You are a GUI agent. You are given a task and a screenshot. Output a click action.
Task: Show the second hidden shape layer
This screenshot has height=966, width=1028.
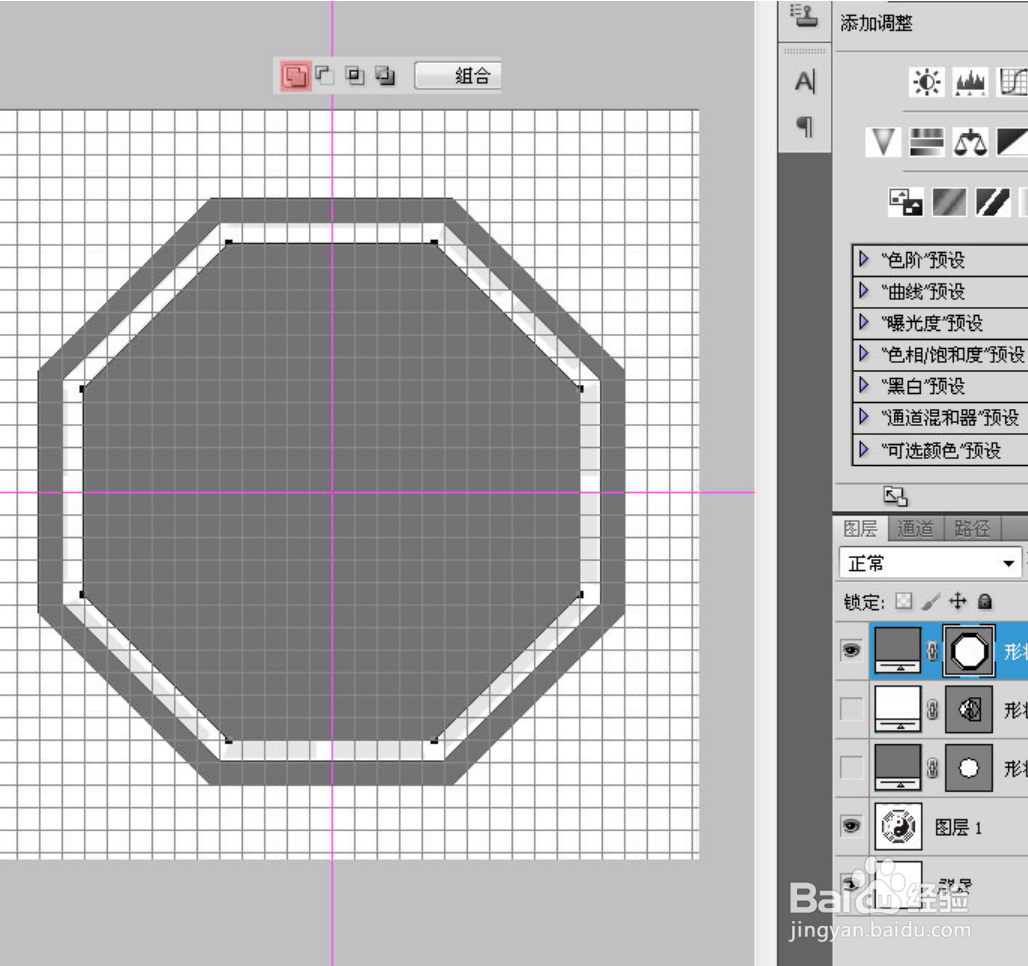pyautogui.click(x=851, y=708)
